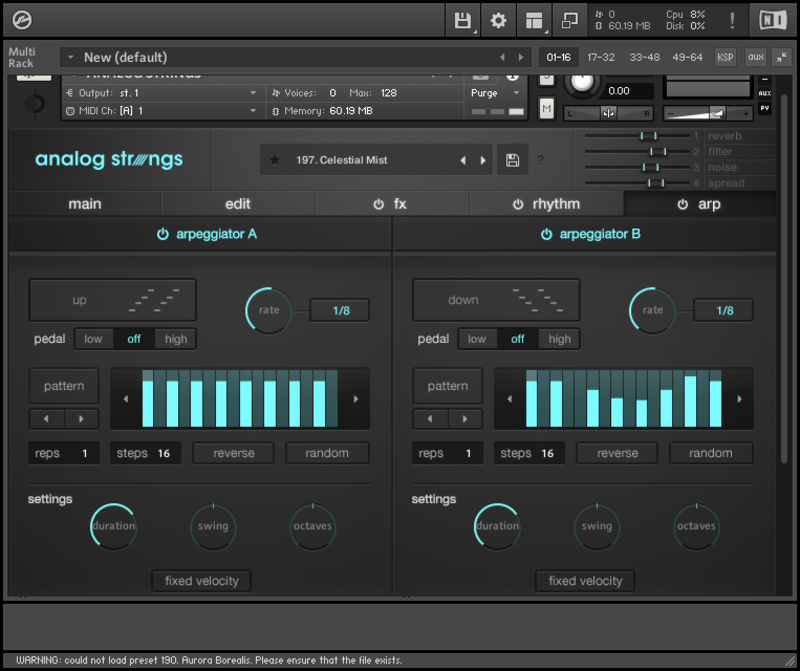Image resolution: width=800 pixels, height=671 pixels.
Task: Set arpeggiator B pedal to low
Action: [x=477, y=339]
